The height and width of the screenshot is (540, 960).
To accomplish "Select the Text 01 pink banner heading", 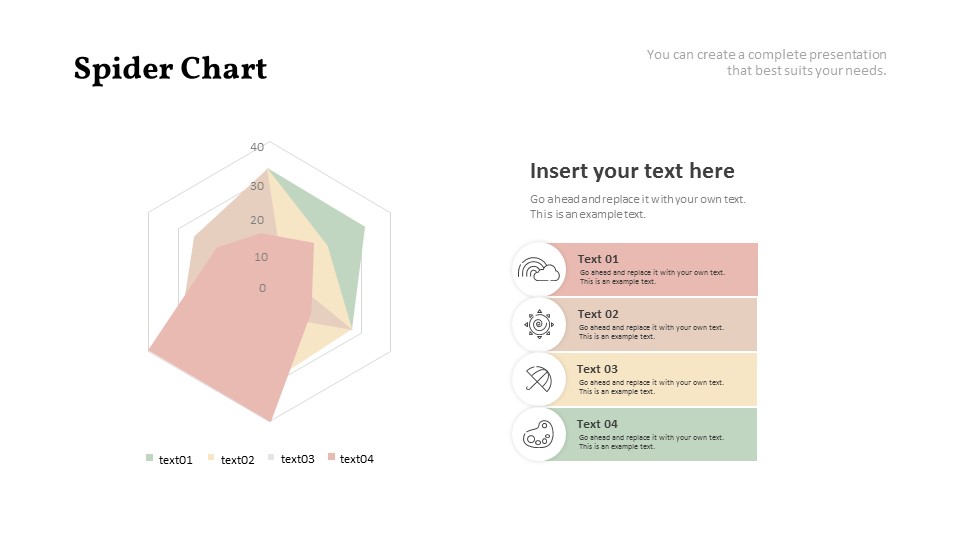I will point(598,259).
